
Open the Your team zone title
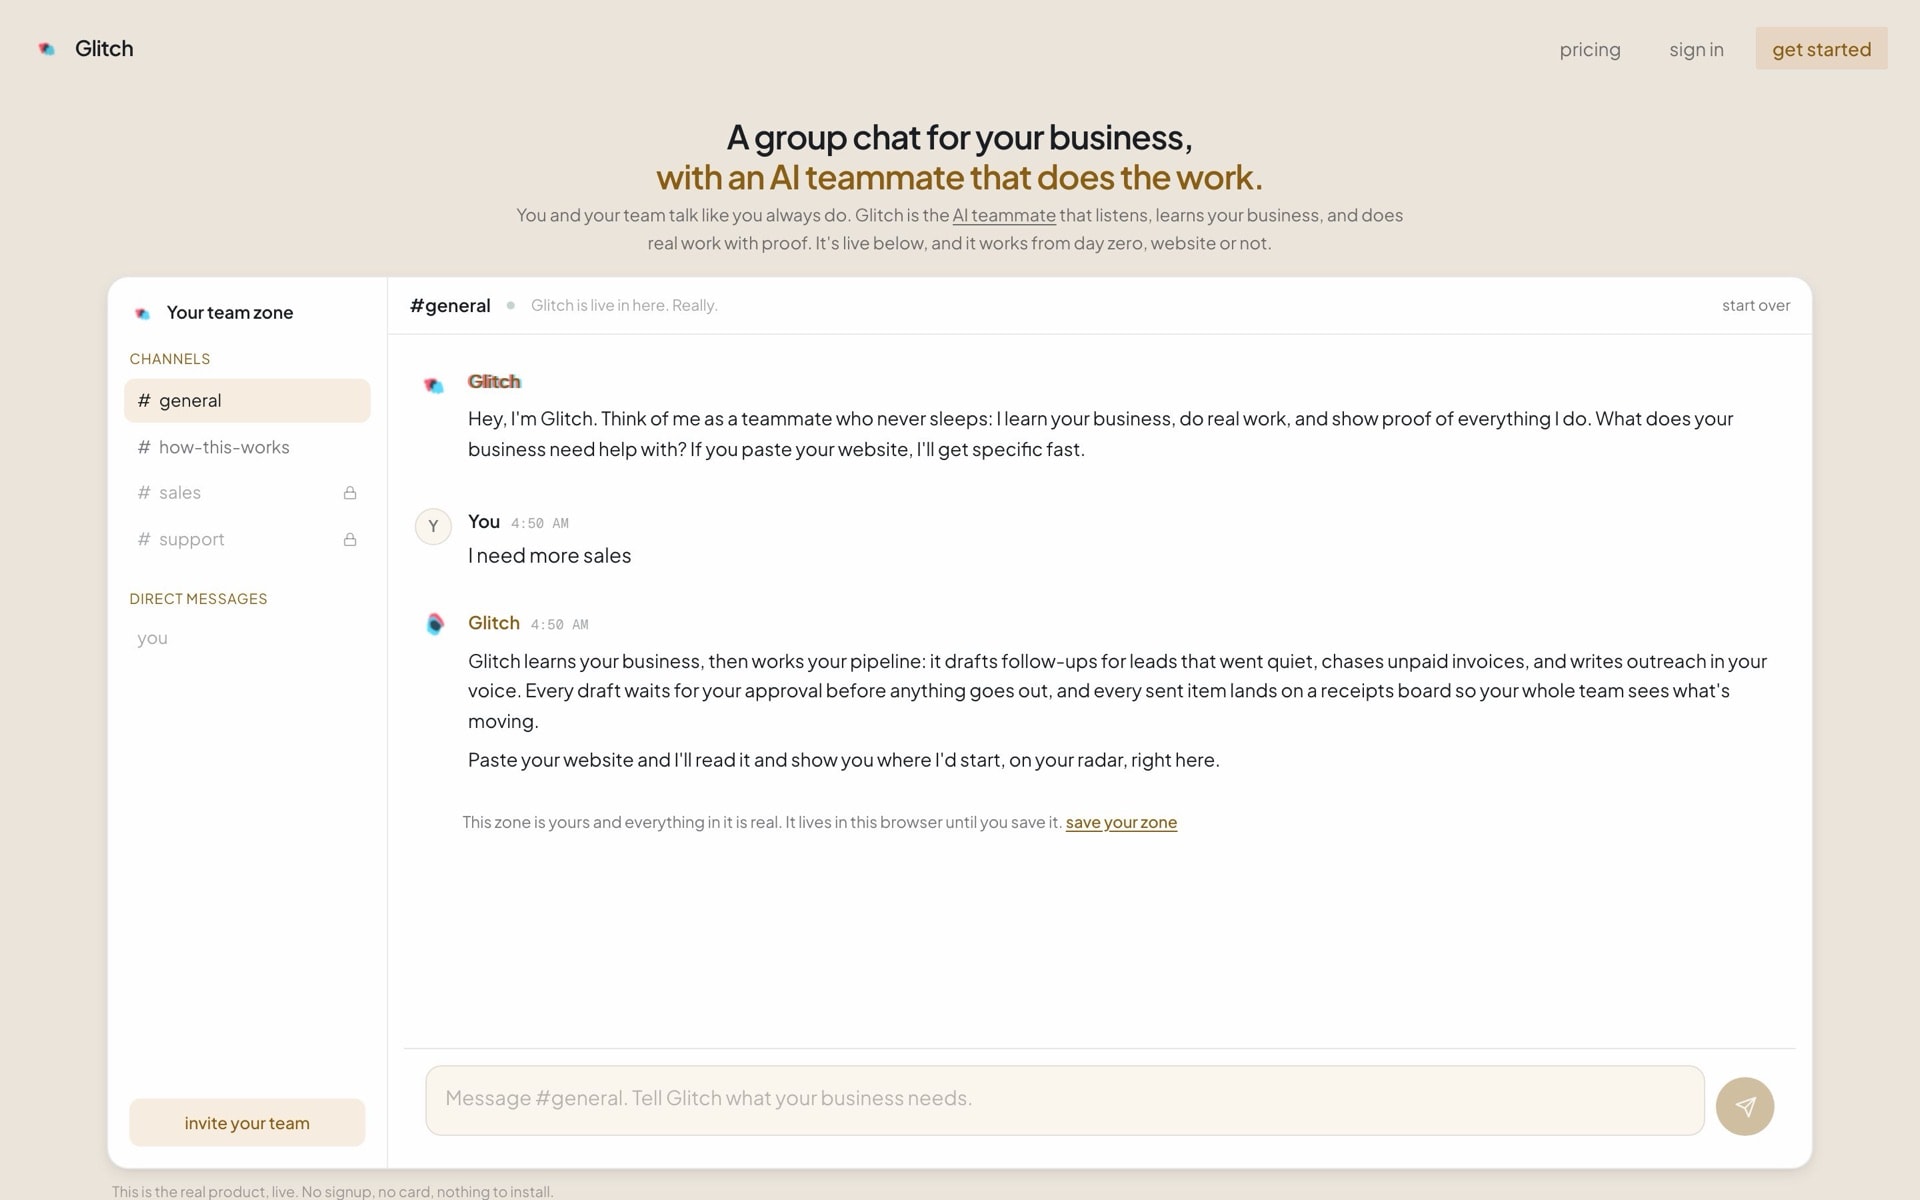click(x=230, y=312)
